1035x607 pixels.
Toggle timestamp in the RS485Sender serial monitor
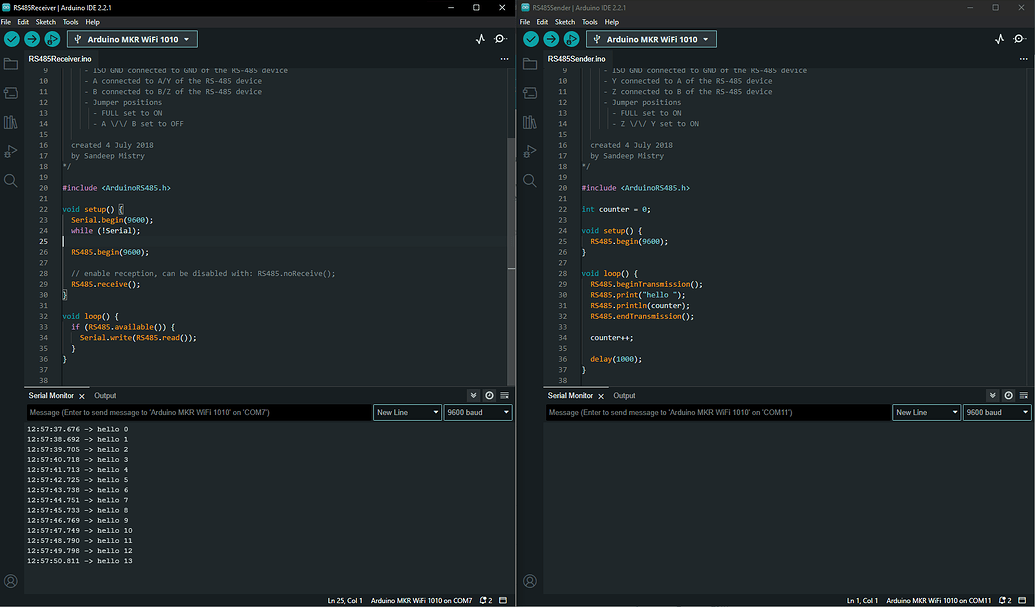pyautogui.click(x=1008, y=396)
